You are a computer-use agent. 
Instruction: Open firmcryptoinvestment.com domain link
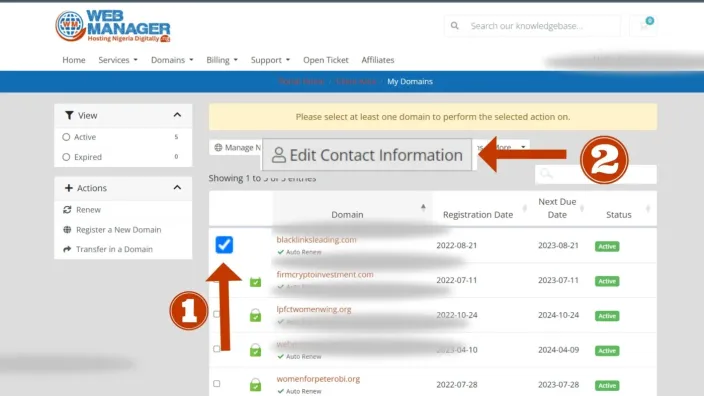click(x=325, y=274)
